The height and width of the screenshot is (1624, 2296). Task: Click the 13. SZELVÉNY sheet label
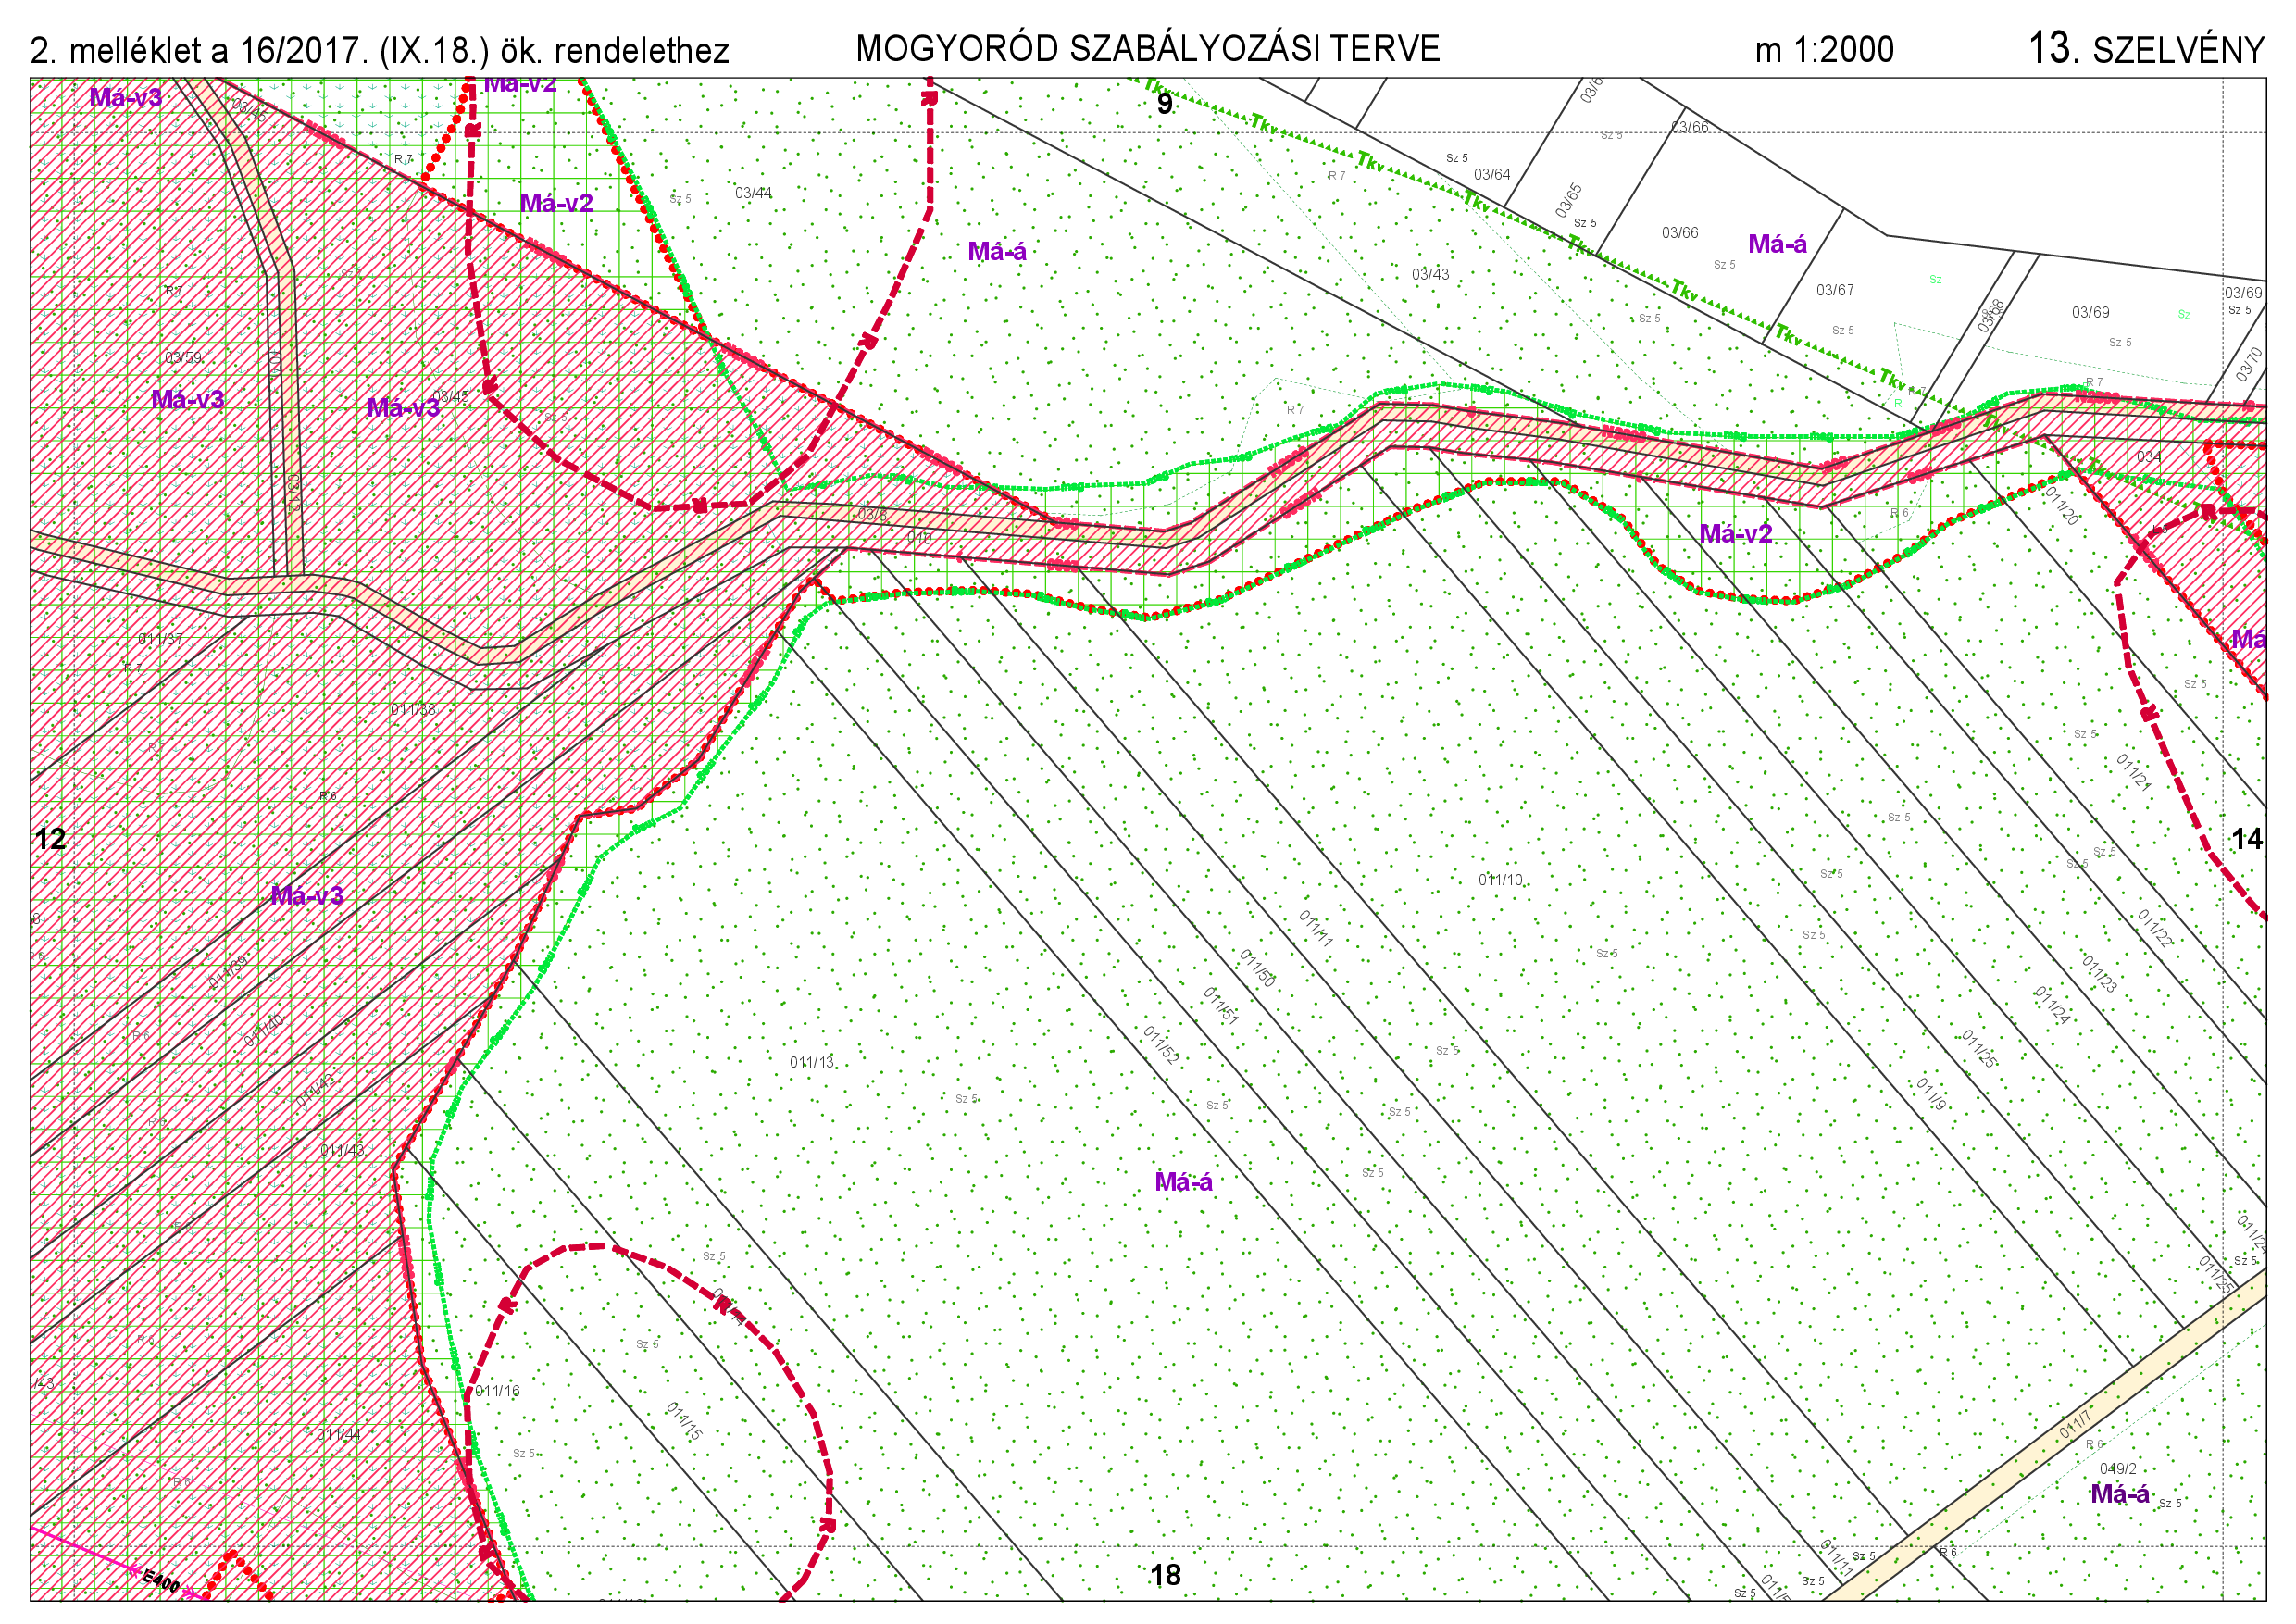coord(2146,49)
